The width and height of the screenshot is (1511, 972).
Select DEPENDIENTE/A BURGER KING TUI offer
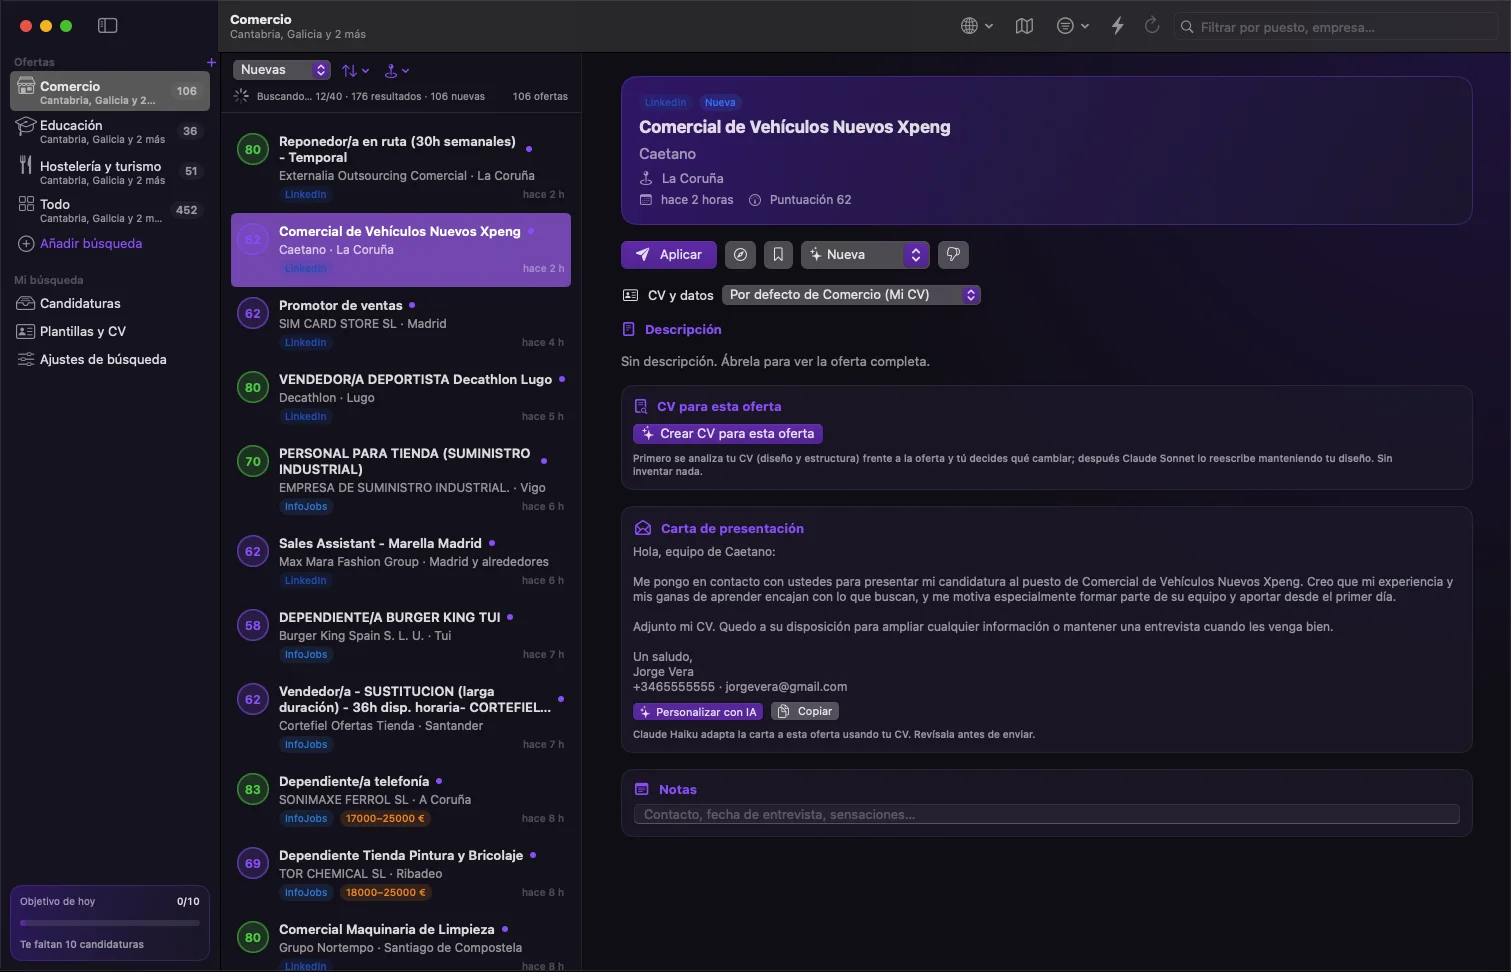point(401,636)
